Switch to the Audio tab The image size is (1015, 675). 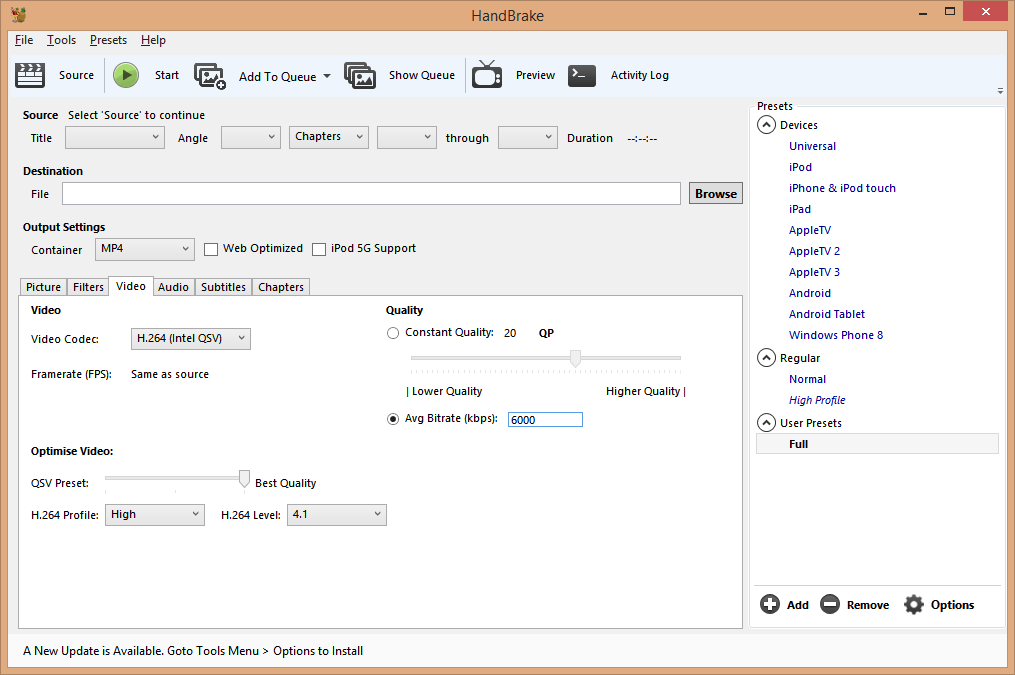coord(173,287)
